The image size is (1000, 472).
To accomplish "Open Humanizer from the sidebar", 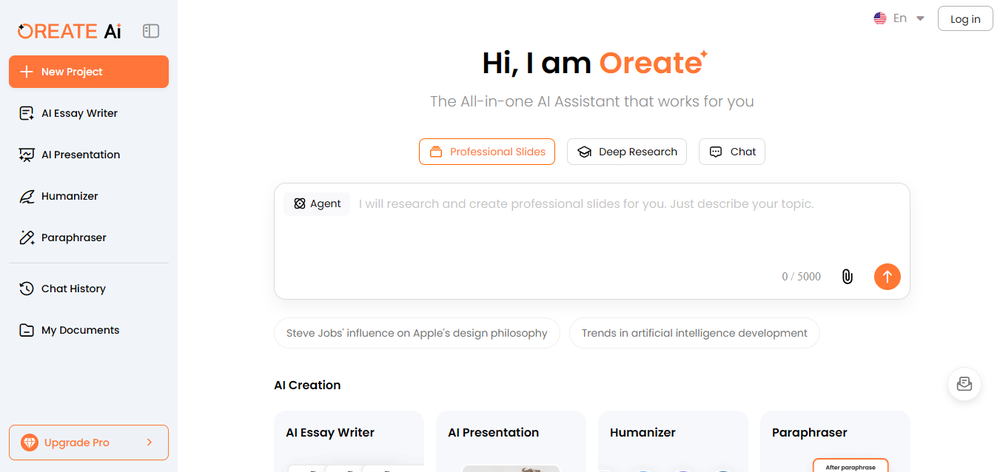I will click(69, 196).
